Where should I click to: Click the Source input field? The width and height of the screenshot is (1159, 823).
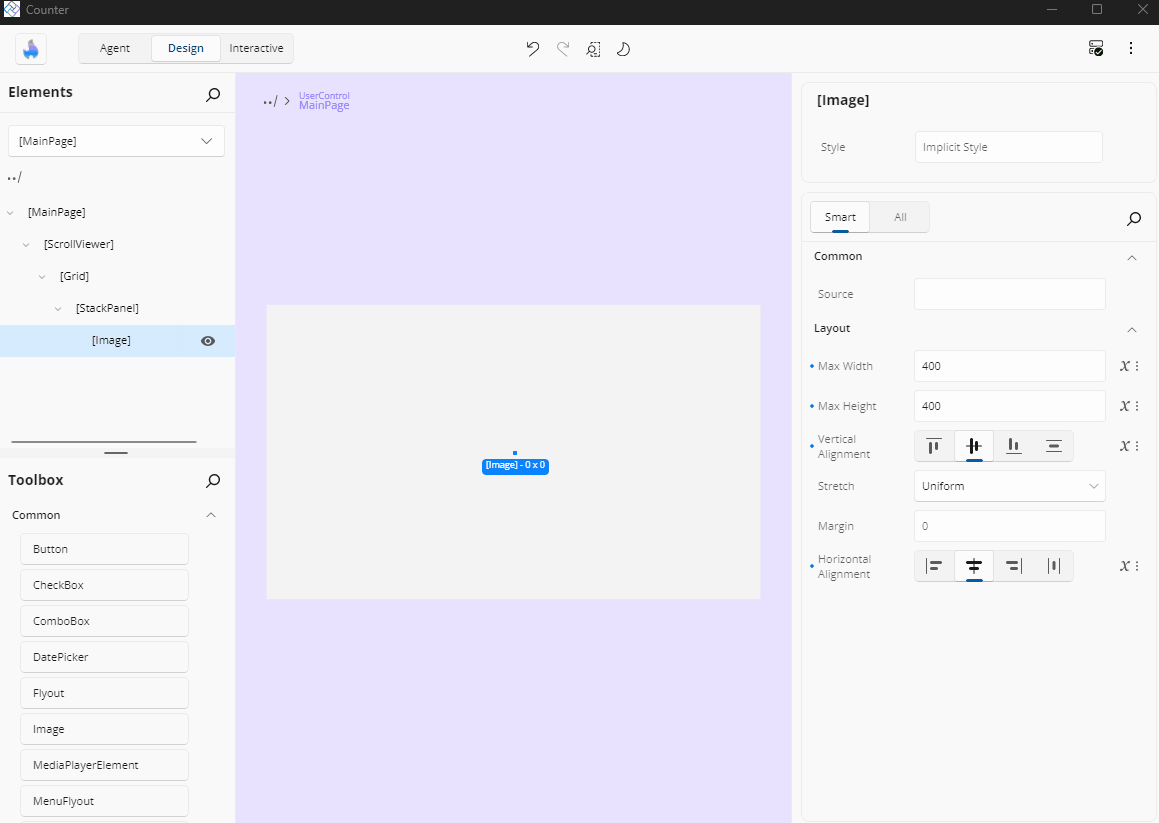(1009, 294)
